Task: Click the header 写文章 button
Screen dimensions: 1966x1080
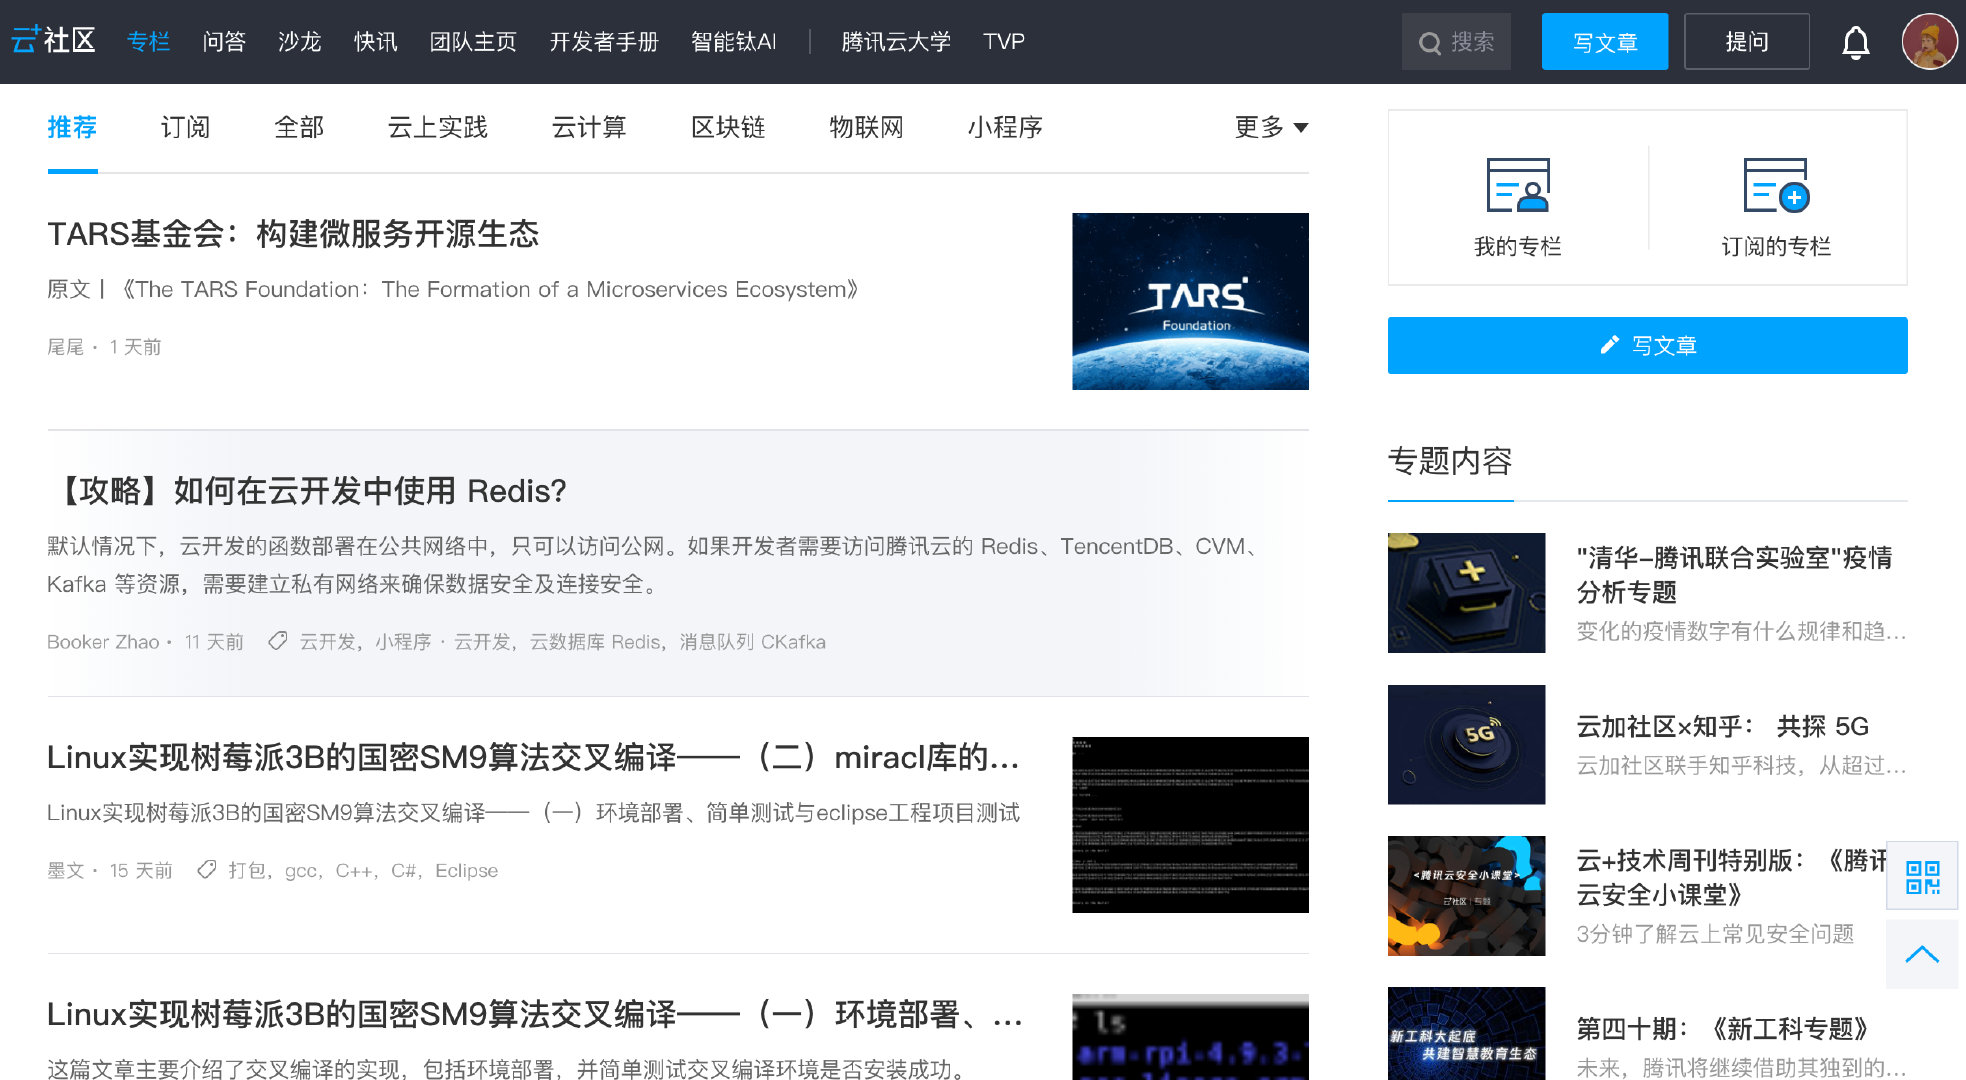Action: coord(1605,42)
